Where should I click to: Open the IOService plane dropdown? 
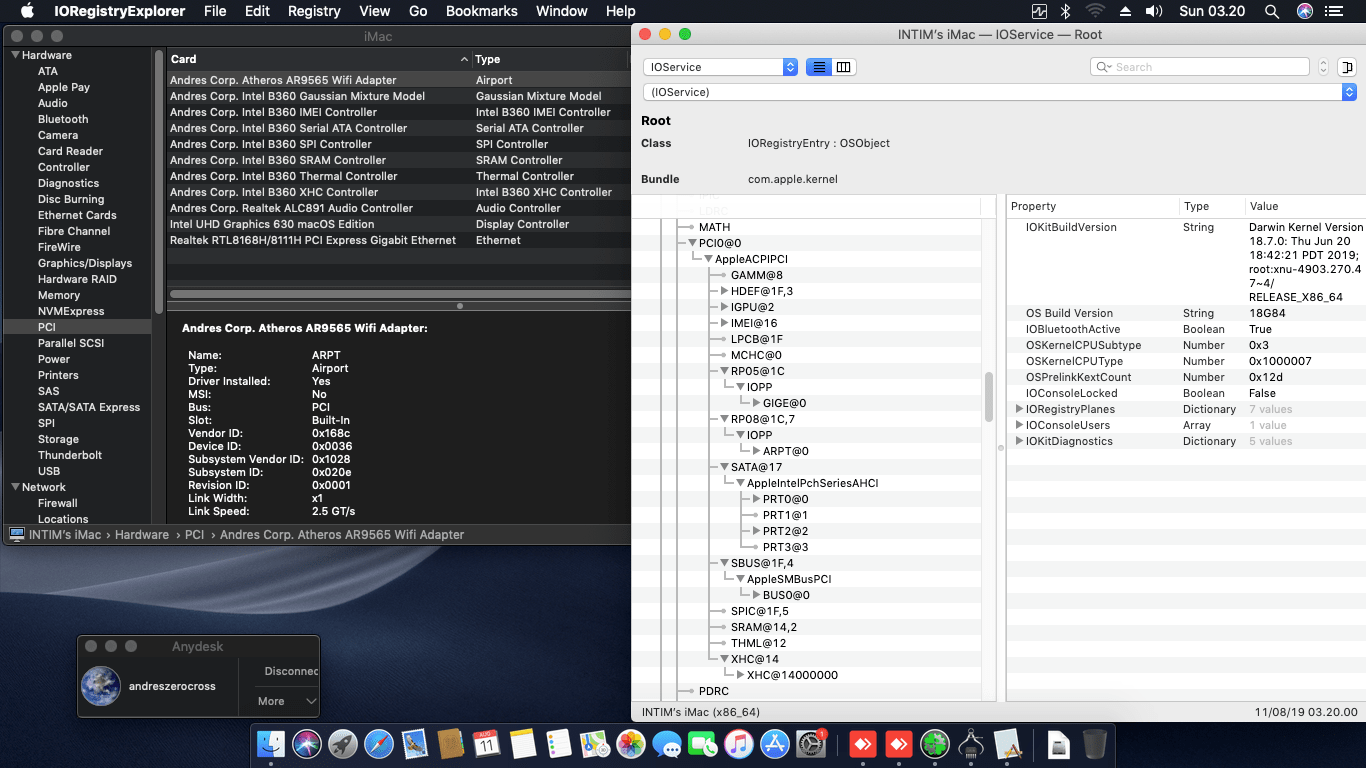coord(720,67)
